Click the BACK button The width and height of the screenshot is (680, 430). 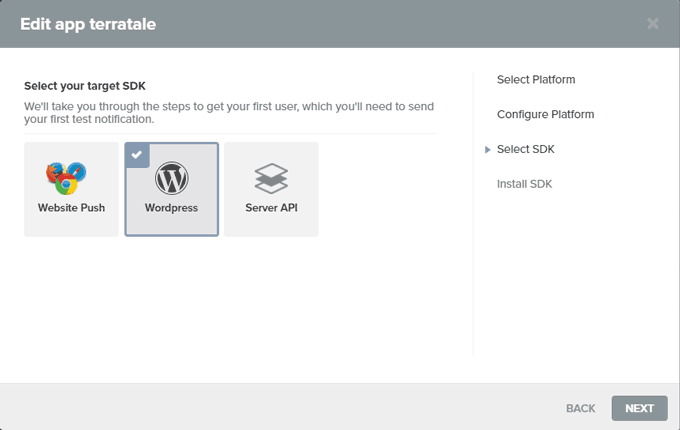(x=580, y=408)
